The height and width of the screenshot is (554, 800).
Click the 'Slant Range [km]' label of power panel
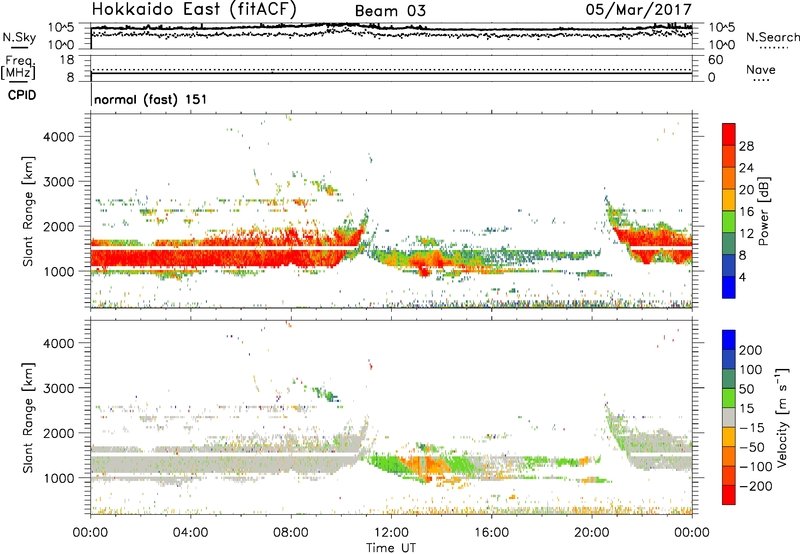point(29,211)
